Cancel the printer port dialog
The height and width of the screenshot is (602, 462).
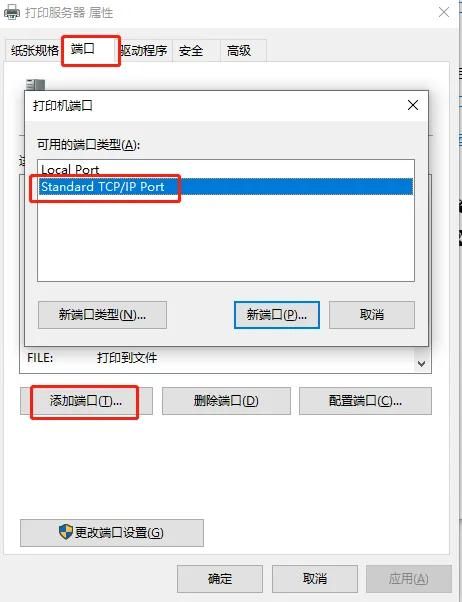(x=372, y=315)
